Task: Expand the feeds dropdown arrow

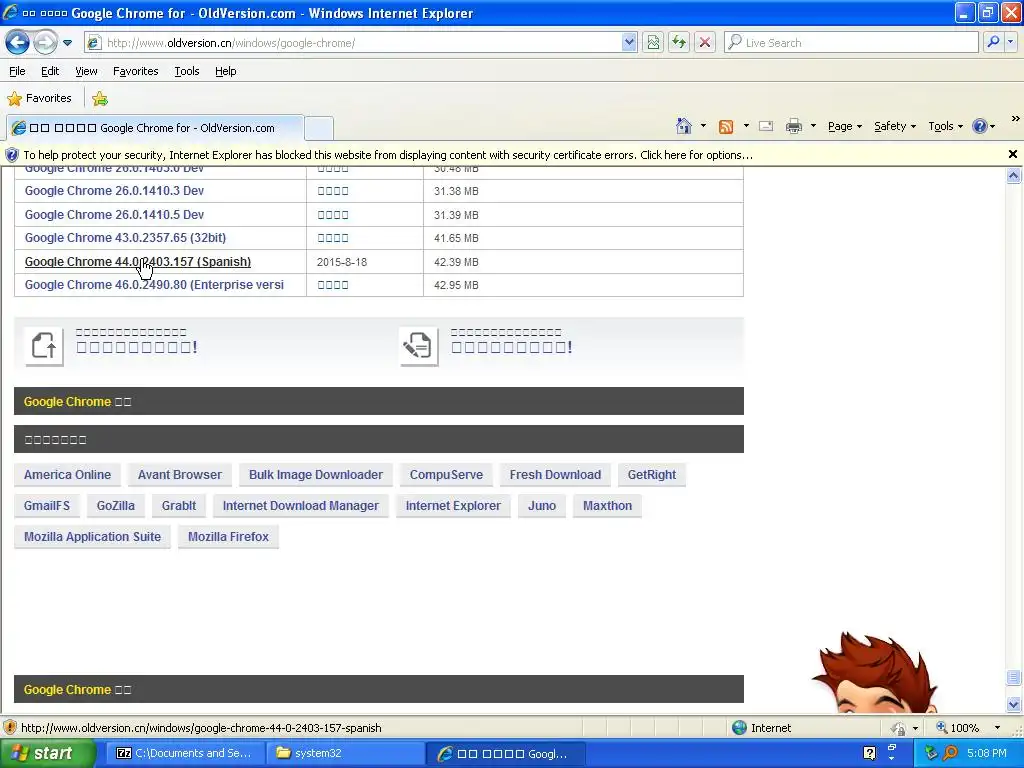Action: 746,126
